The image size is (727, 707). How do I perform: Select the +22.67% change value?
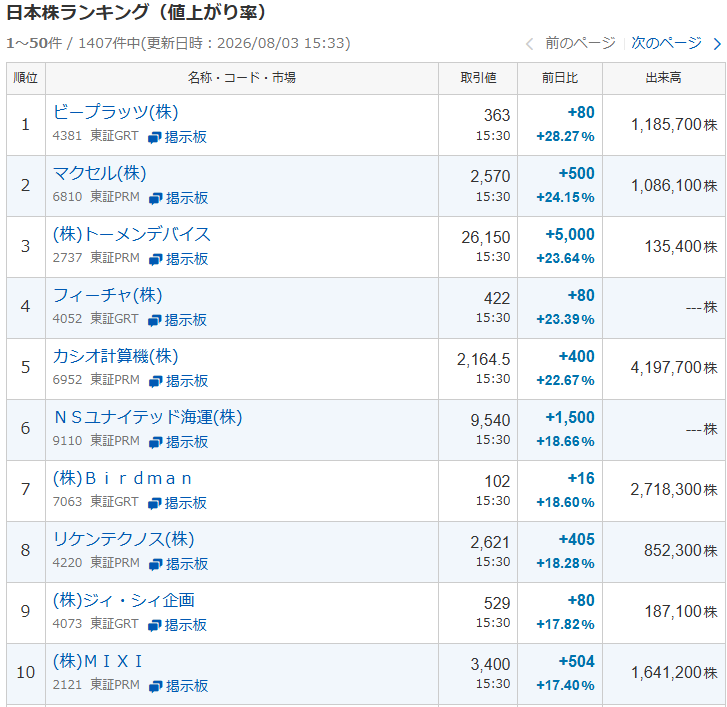coord(565,381)
